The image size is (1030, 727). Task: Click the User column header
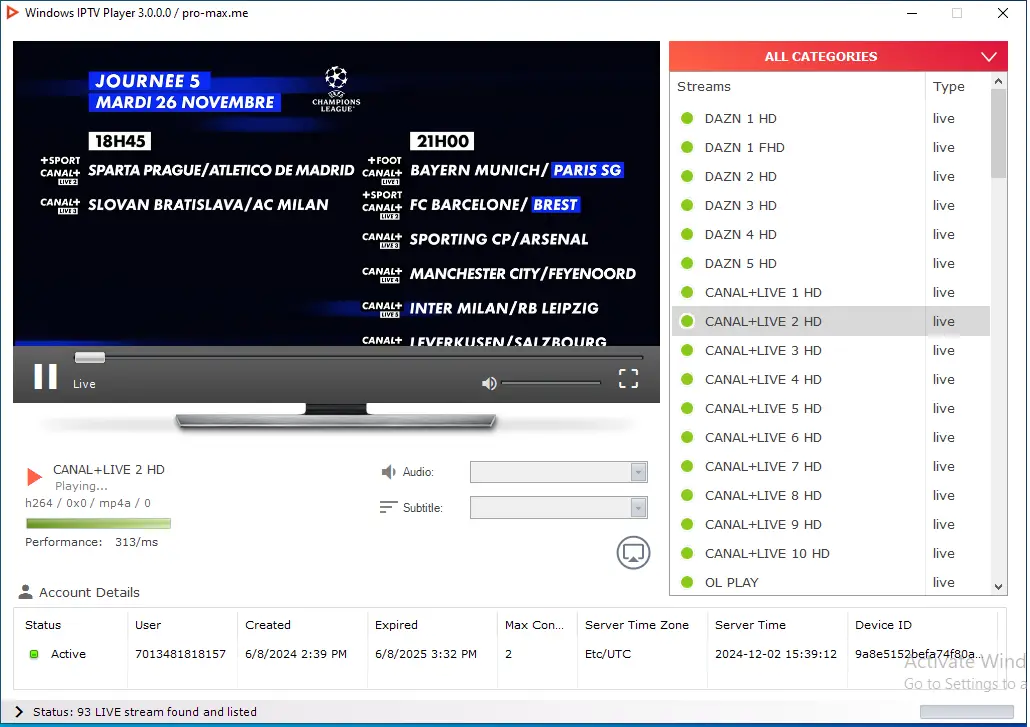click(182, 625)
